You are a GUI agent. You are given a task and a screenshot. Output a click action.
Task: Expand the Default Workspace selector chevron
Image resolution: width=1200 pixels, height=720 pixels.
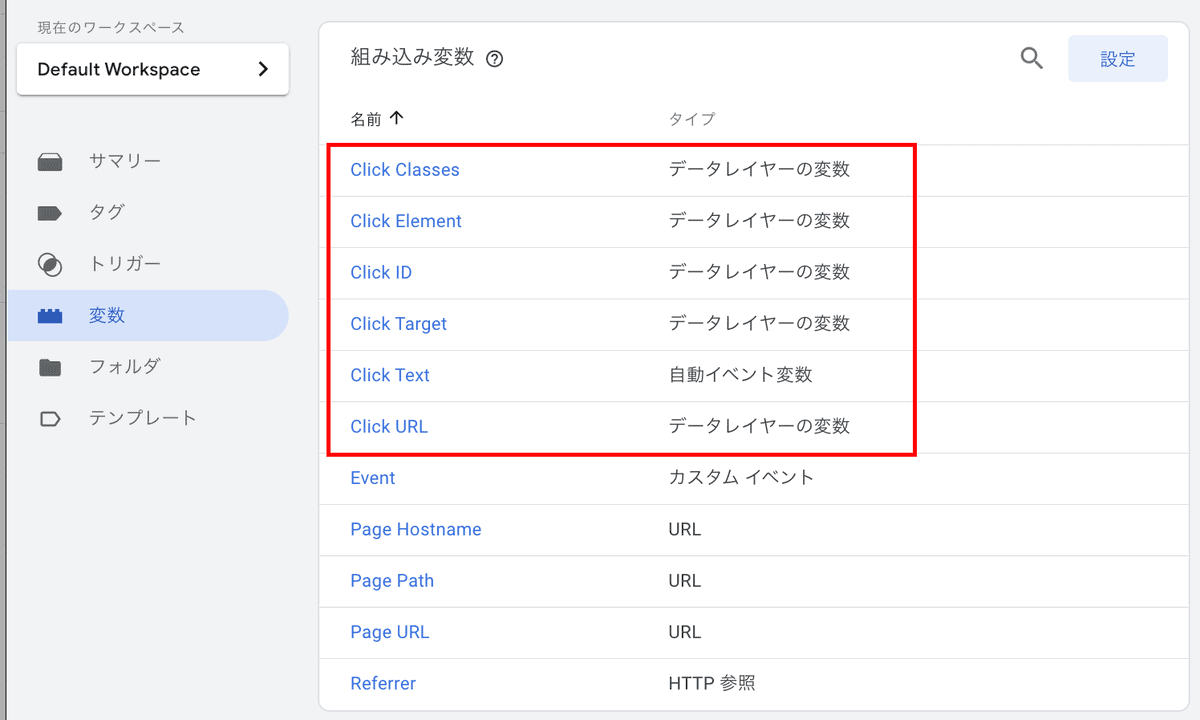click(263, 69)
